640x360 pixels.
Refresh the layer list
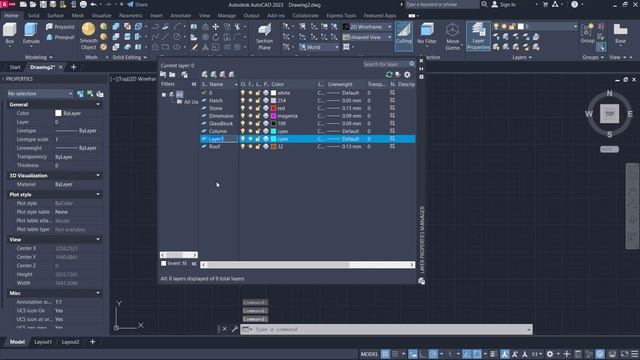click(x=389, y=74)
